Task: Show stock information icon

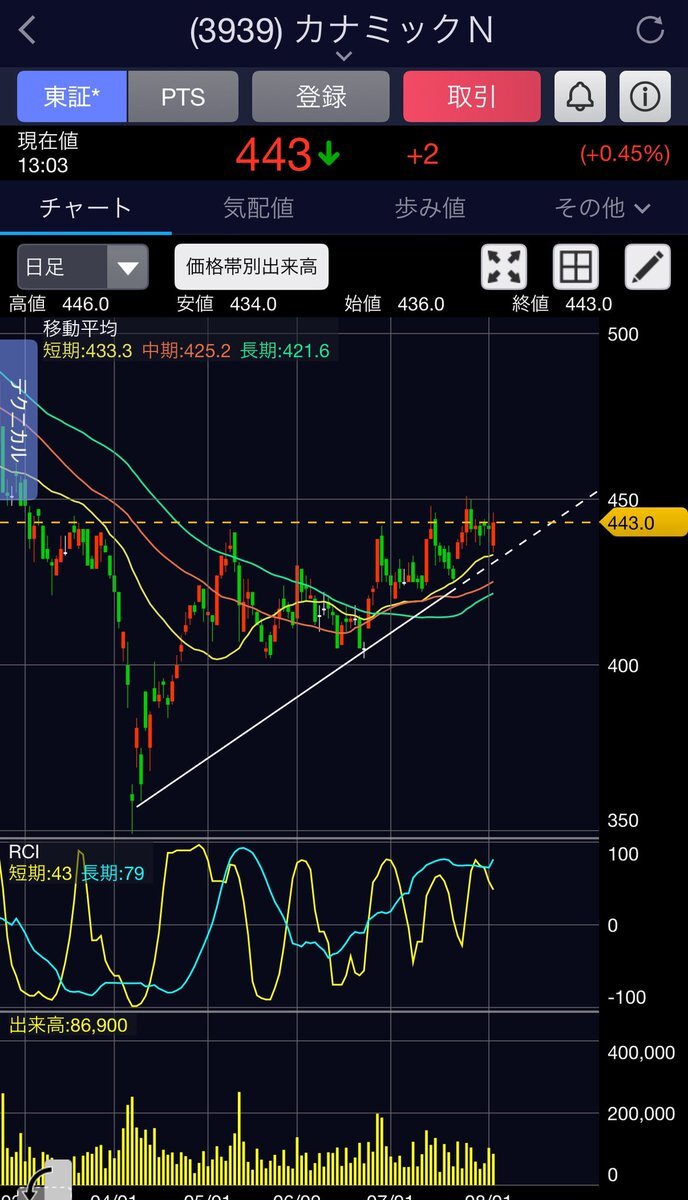Action: 645,97
